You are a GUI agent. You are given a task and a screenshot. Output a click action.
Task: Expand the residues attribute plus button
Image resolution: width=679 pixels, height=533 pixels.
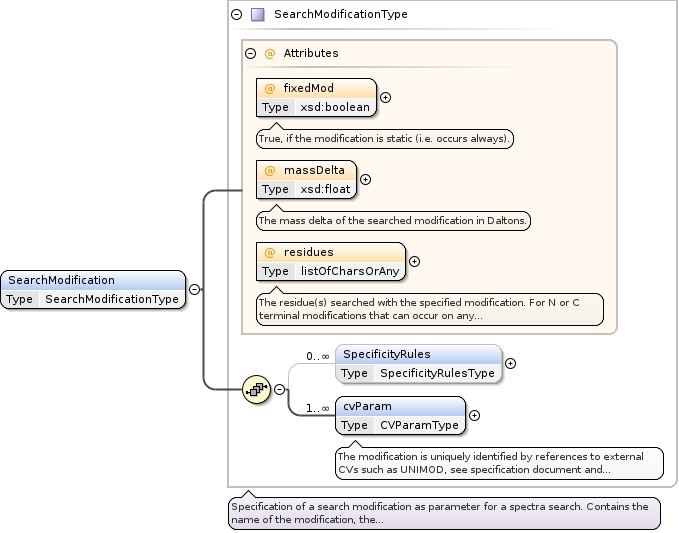414,261
